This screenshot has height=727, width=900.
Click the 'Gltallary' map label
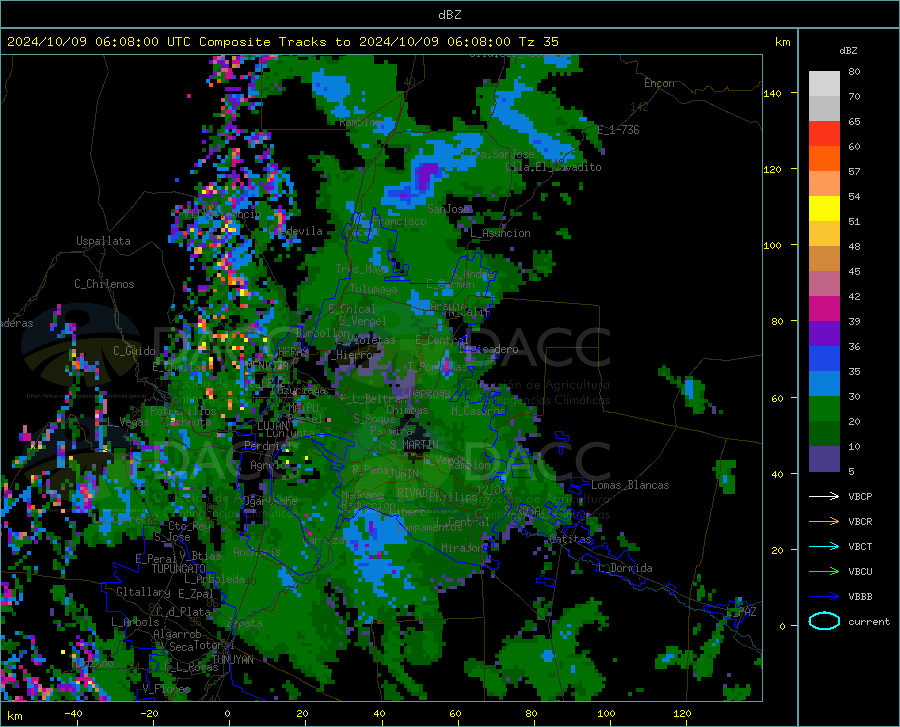(x=143, y=592)
